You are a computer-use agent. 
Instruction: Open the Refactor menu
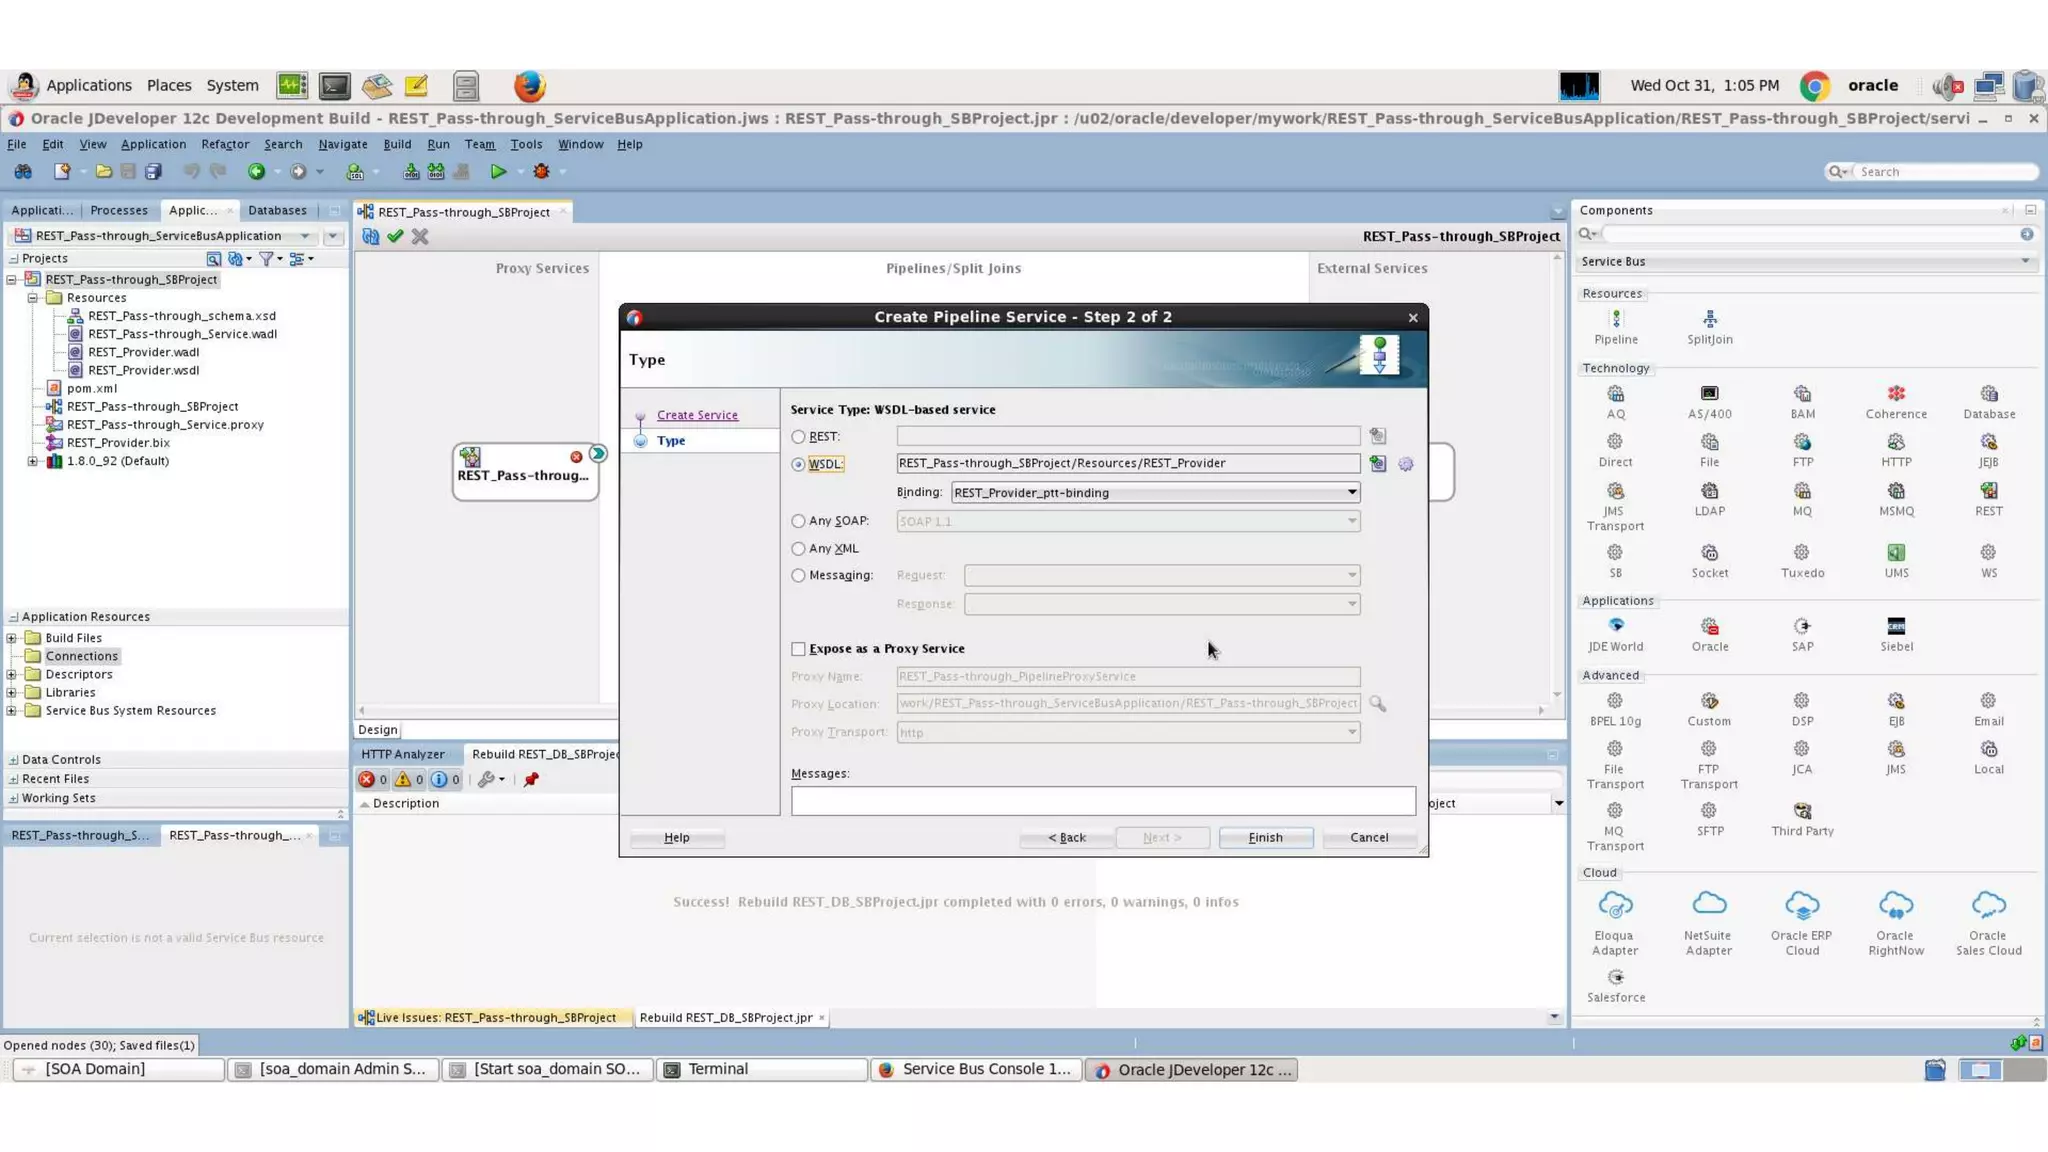coord(224,144)
